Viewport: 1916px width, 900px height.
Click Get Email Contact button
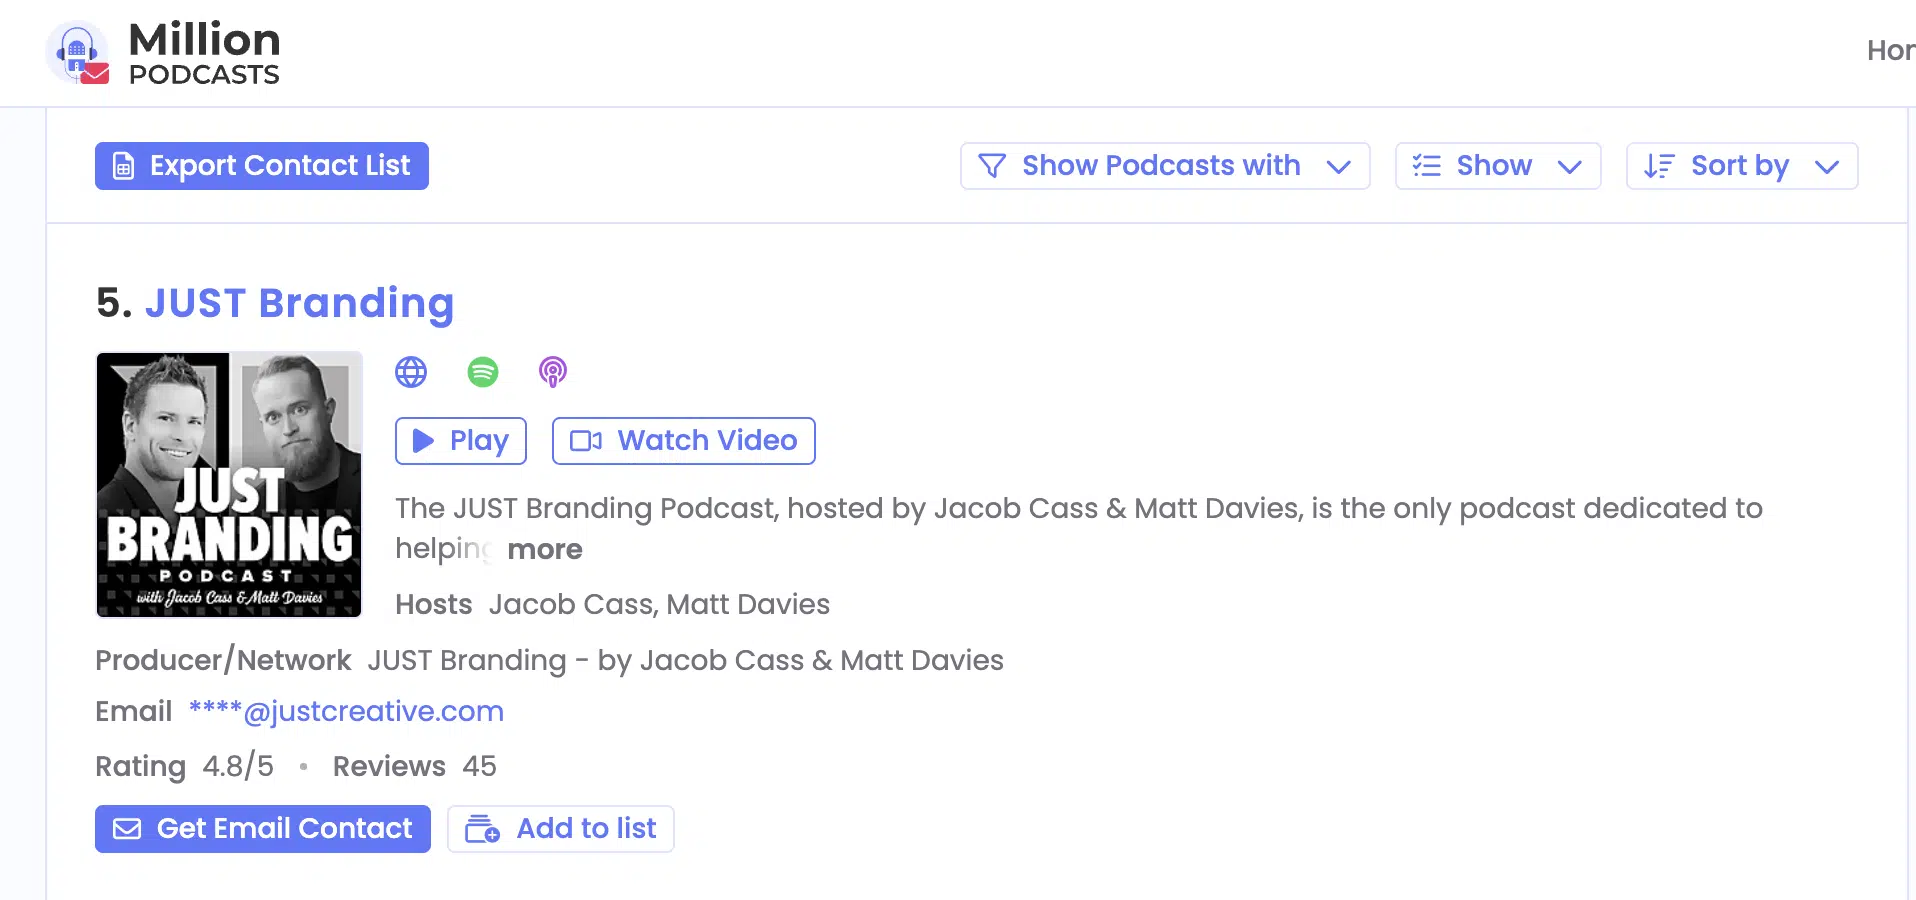click(x=262, y=829)
